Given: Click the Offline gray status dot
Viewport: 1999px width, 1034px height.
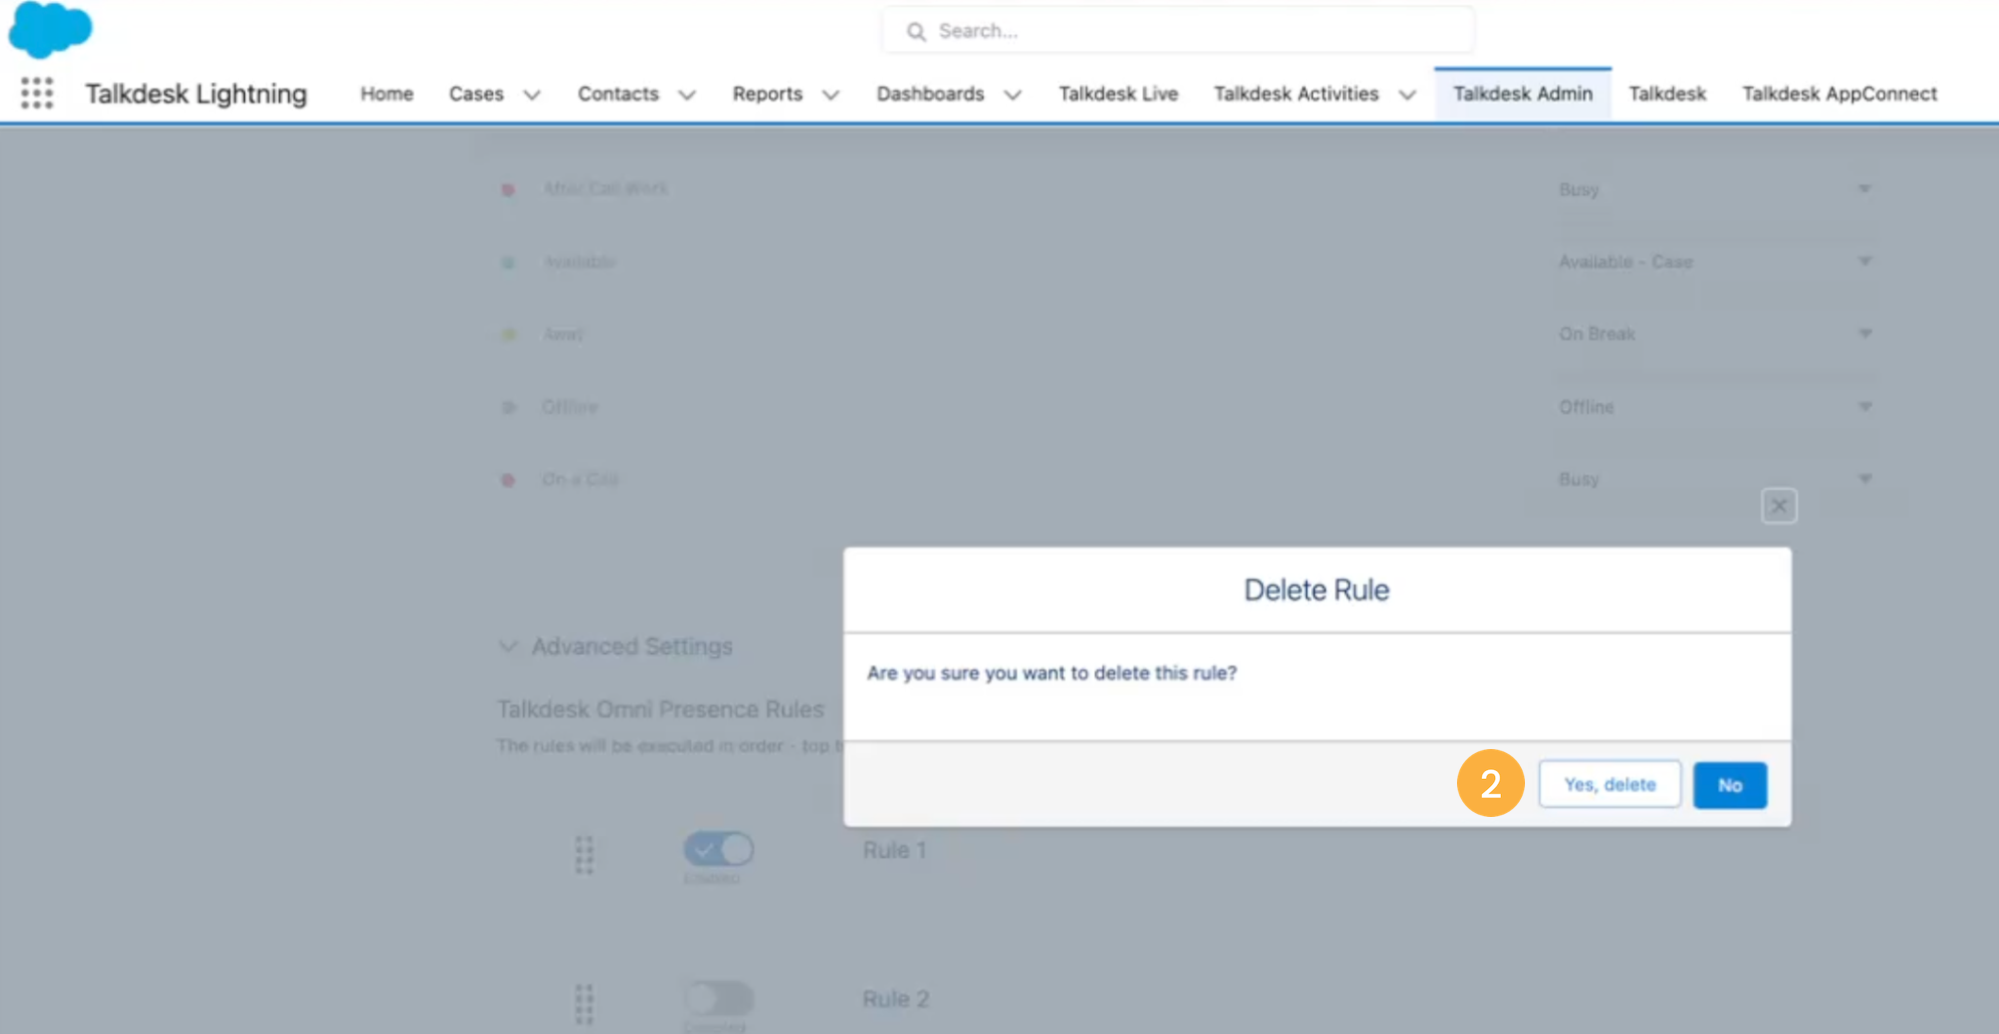Looking at the screenshot, I should (508, 407).
